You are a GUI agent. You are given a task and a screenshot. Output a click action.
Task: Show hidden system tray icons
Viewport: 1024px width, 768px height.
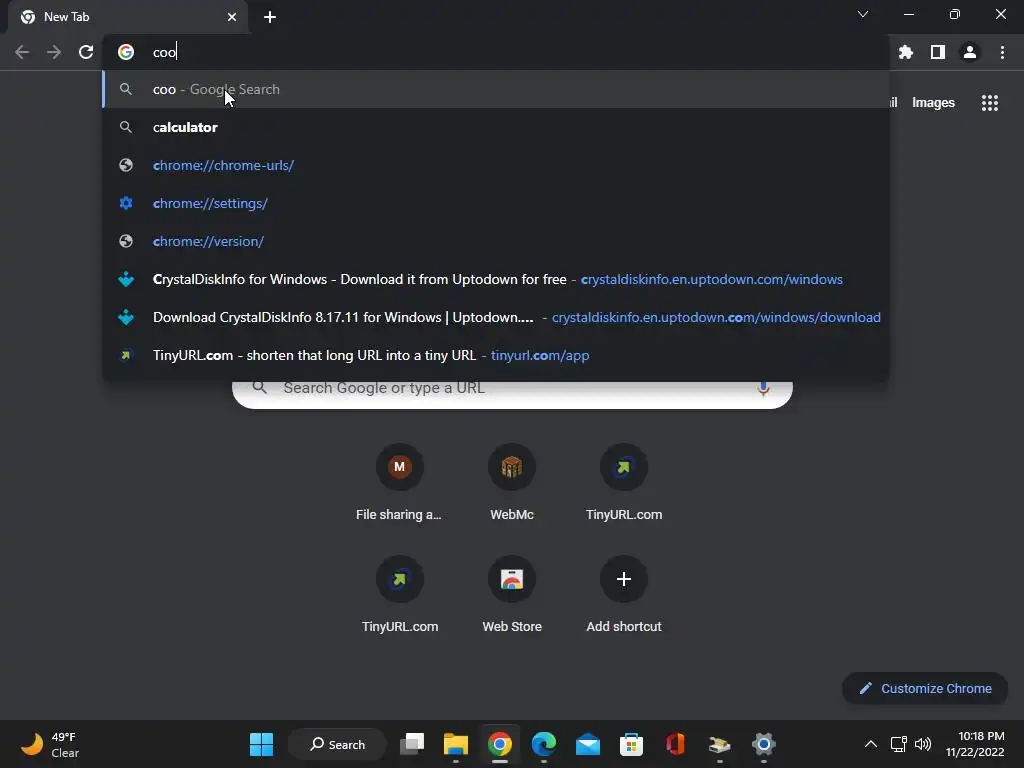click(871, 744)
